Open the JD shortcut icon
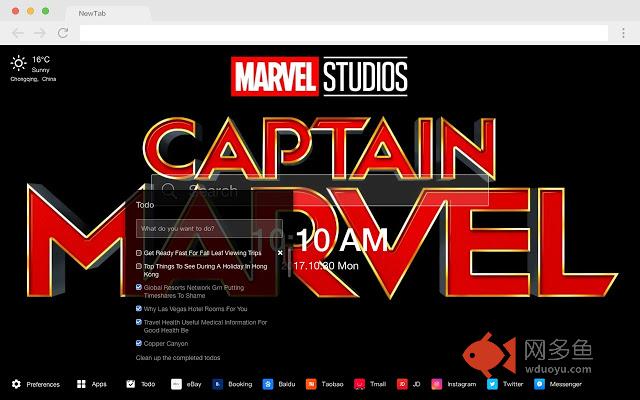640x400 pixels. coord(402,384)
